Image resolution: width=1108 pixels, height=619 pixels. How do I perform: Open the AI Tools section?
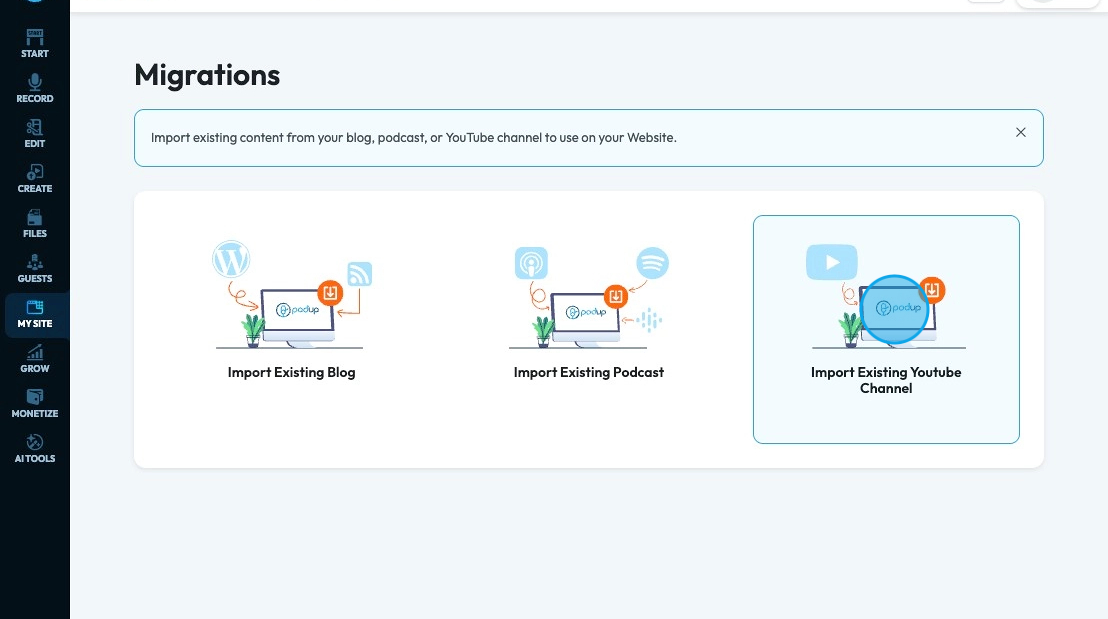point(35,449)
